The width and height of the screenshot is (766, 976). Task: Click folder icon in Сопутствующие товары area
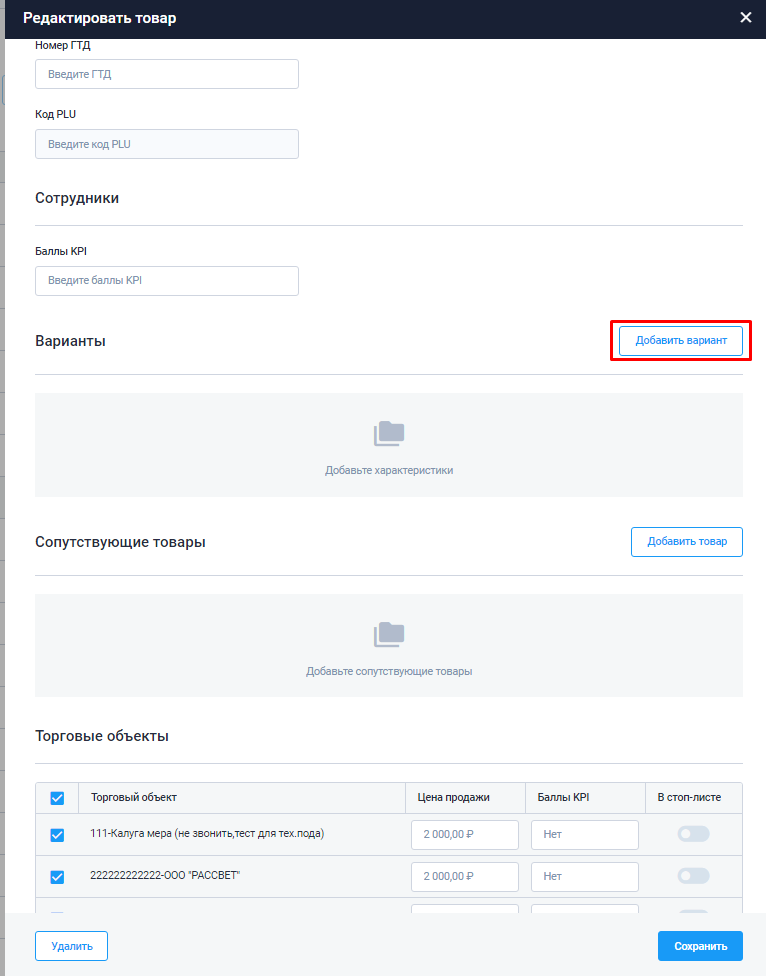pyautogui.click(x=389, y=634)
